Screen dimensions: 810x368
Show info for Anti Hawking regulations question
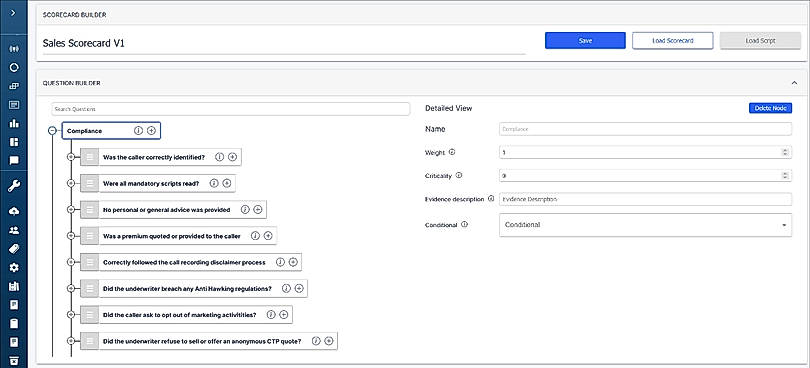[x=286, y=288]
